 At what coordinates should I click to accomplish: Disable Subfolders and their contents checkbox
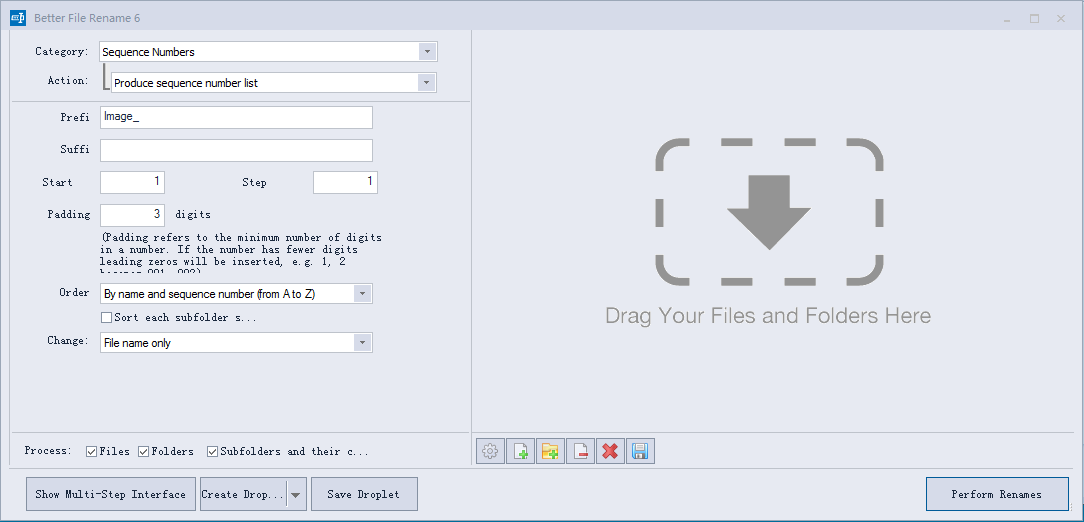(213, 452)
